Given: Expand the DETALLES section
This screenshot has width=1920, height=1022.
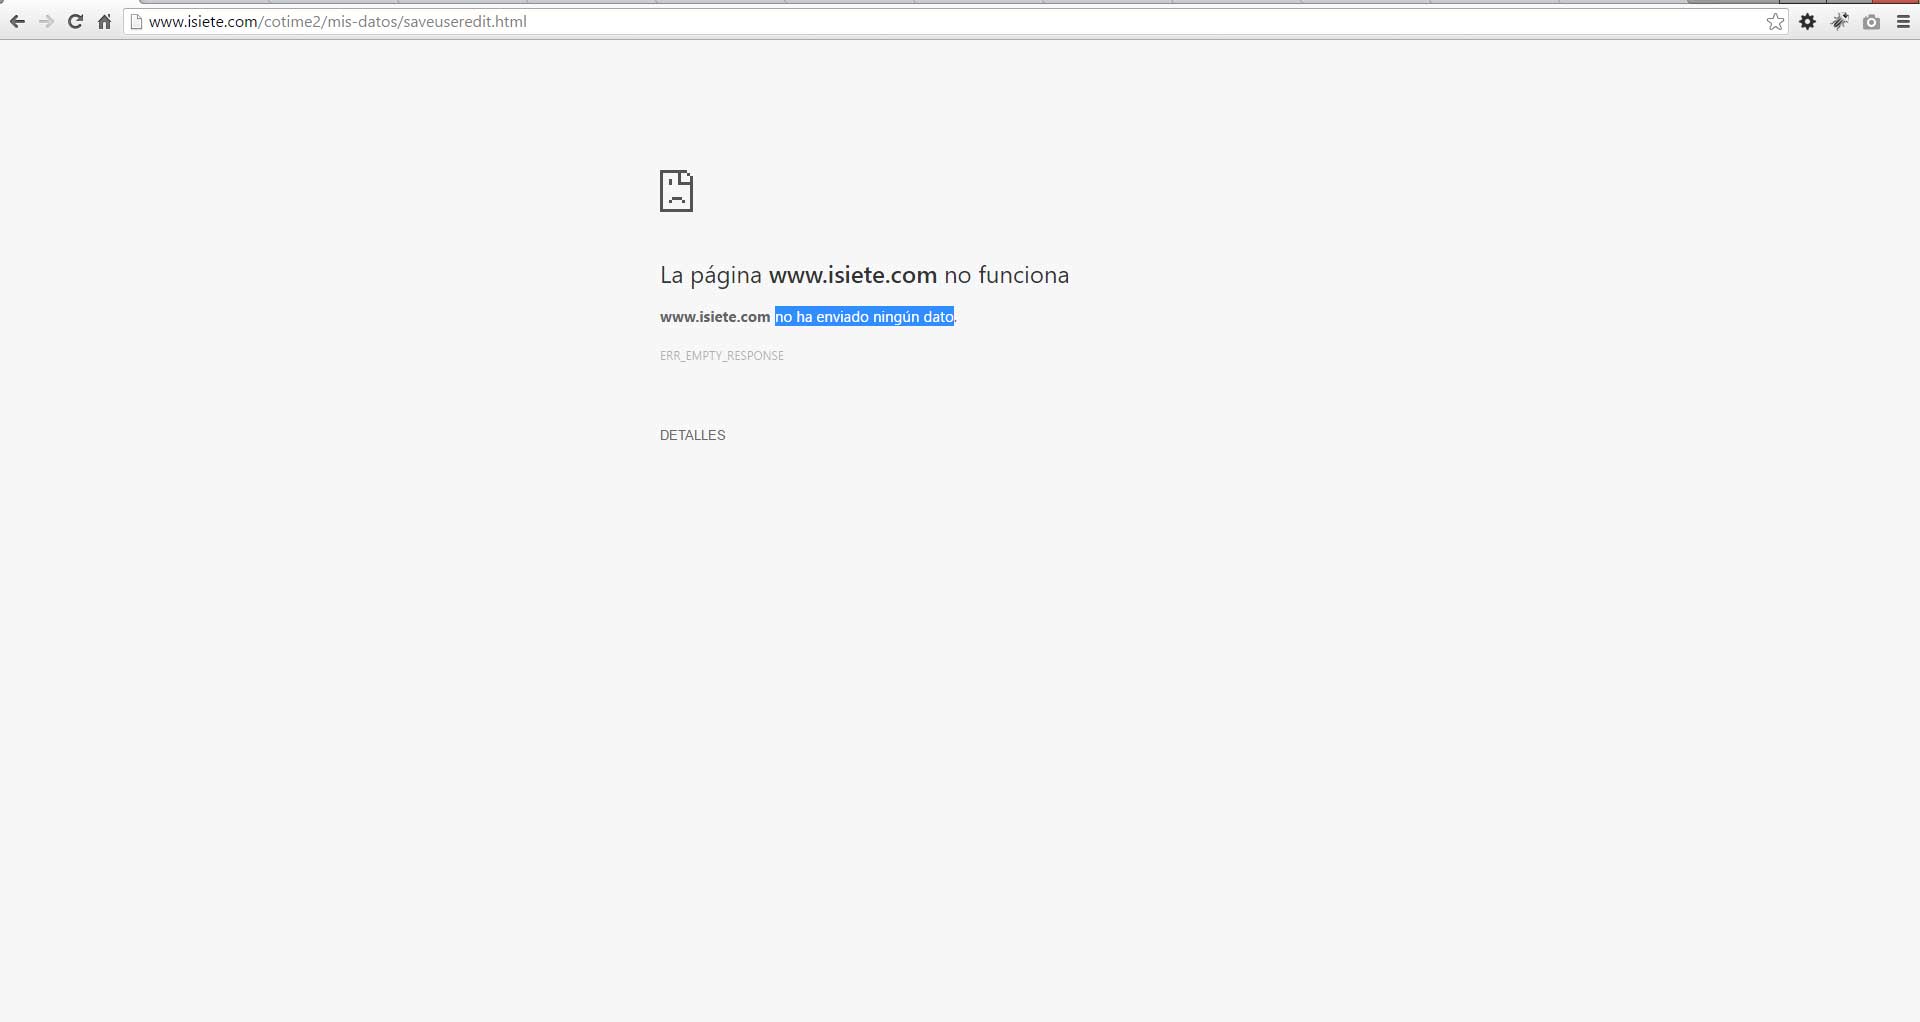Looking at the screenshot, I should [692, 435].
